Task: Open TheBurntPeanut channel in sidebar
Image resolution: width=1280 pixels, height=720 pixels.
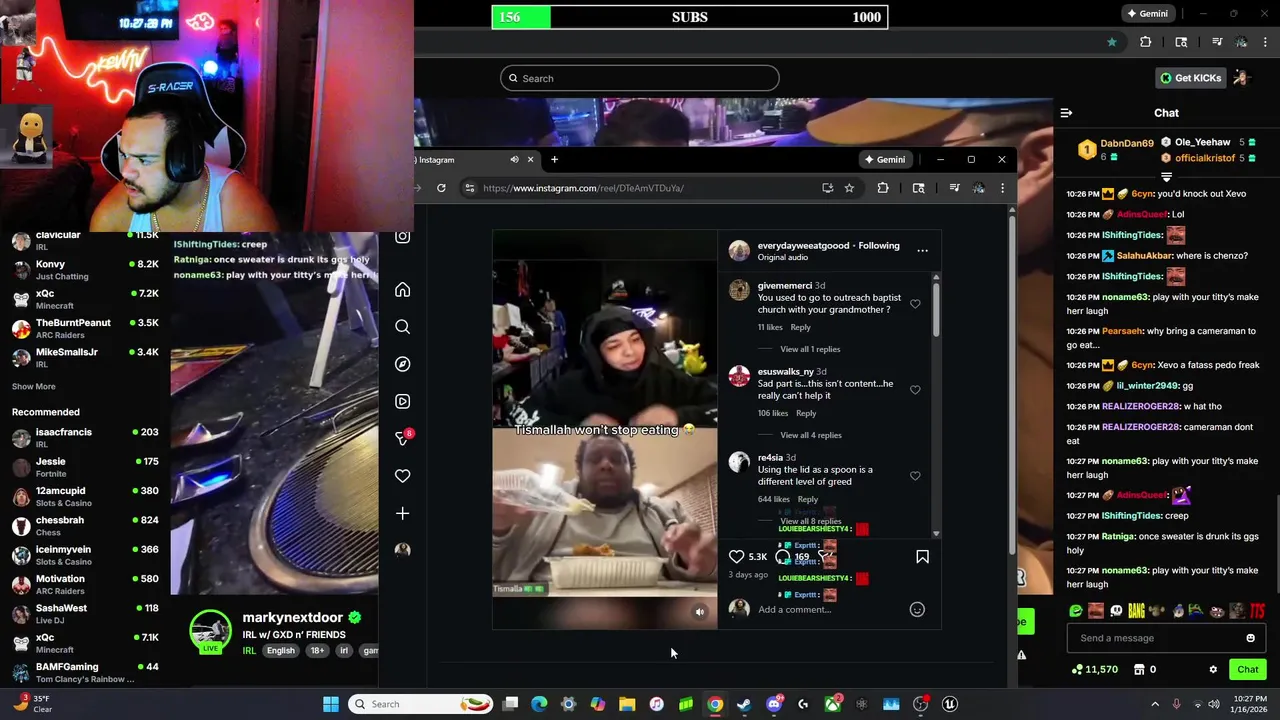Action: [x=85, y=328]
